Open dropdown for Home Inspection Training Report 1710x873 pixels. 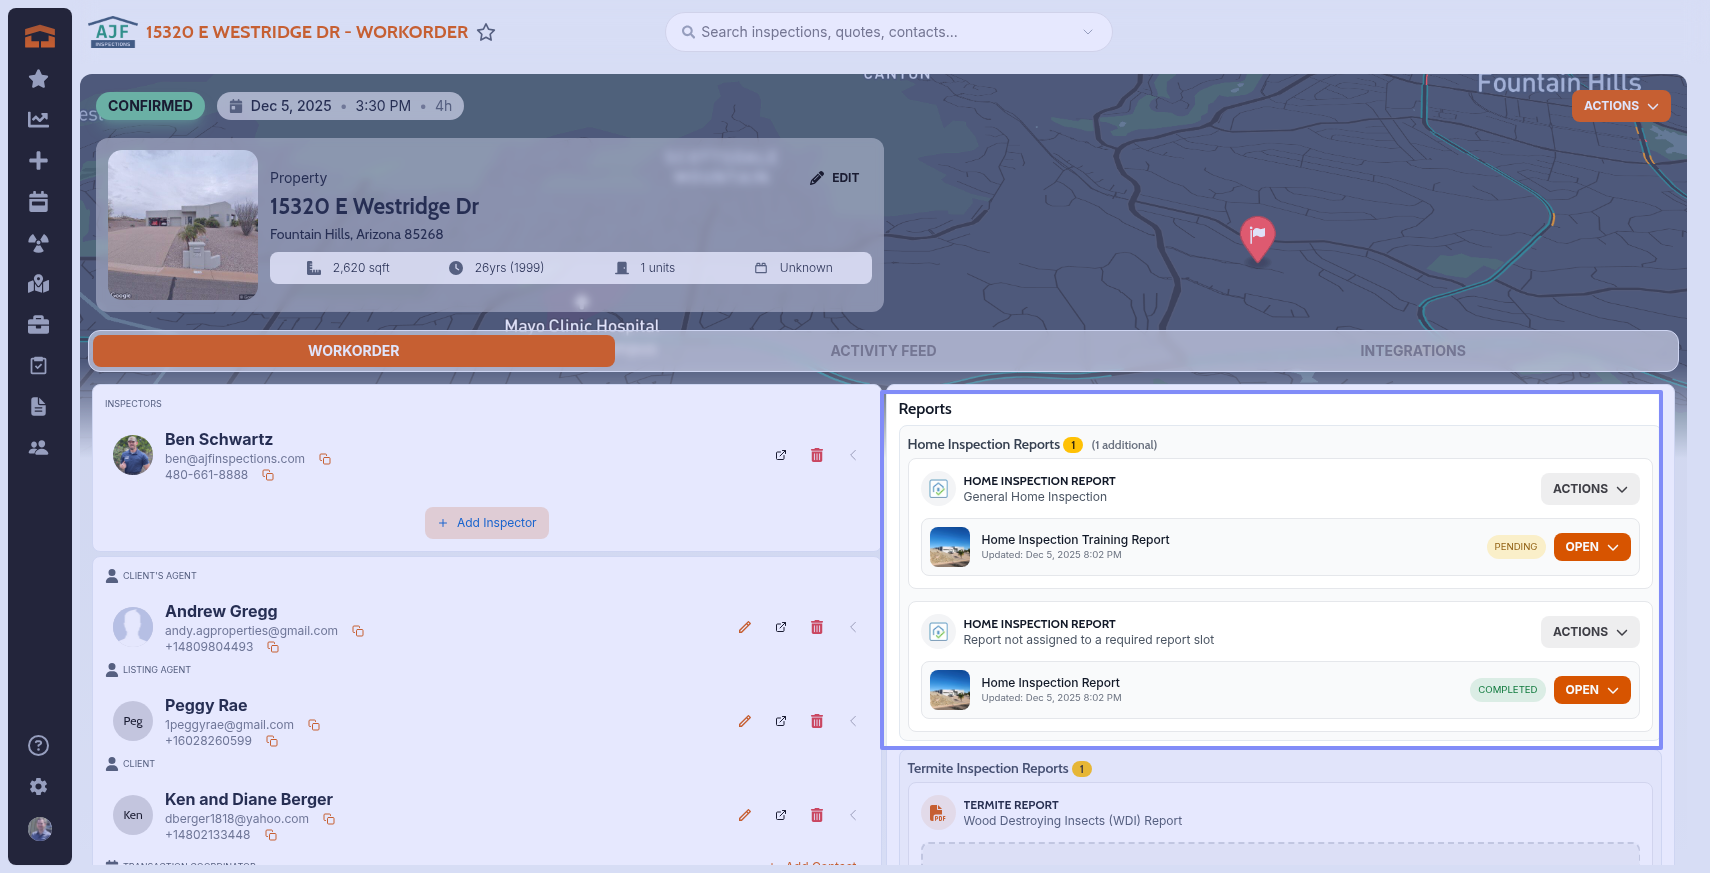1591,547
